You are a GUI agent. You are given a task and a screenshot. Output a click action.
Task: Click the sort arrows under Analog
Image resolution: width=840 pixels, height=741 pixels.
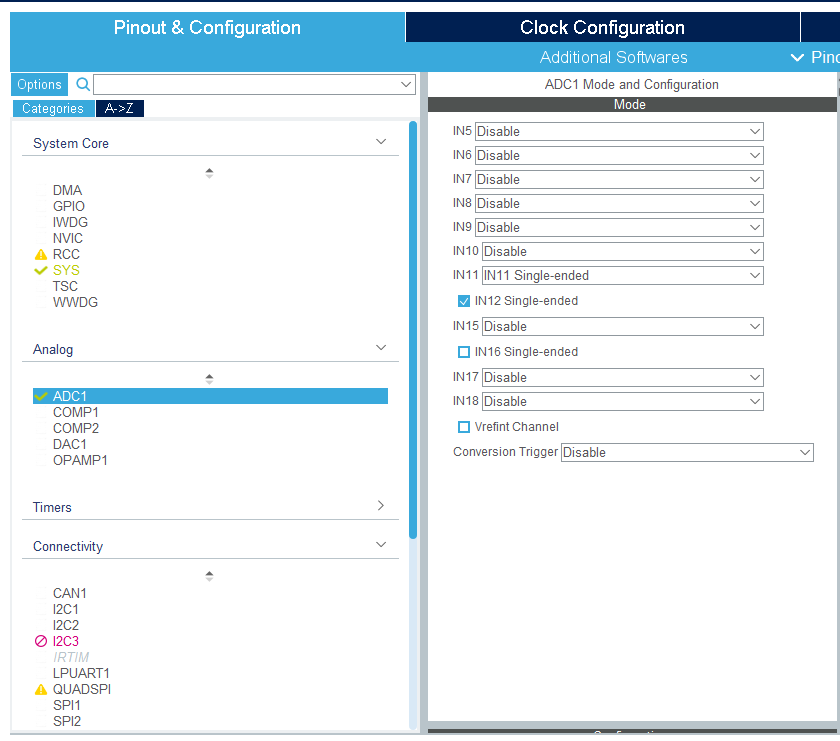209,379
